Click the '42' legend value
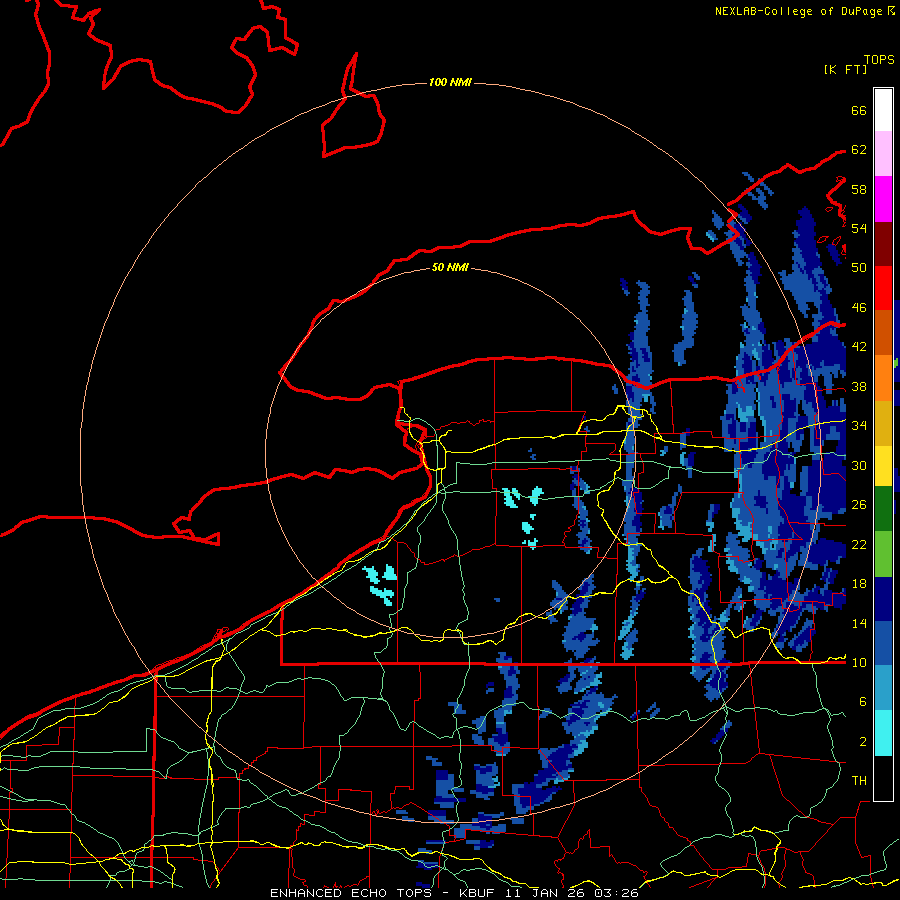This screenshot has width=900, height=900. [859, 346]
